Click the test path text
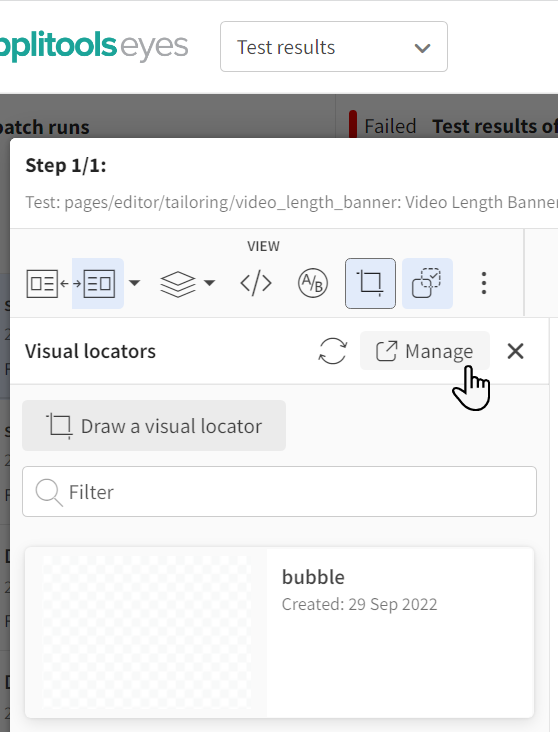Viewport: 558px width, 732px height. tap(291, 203)
